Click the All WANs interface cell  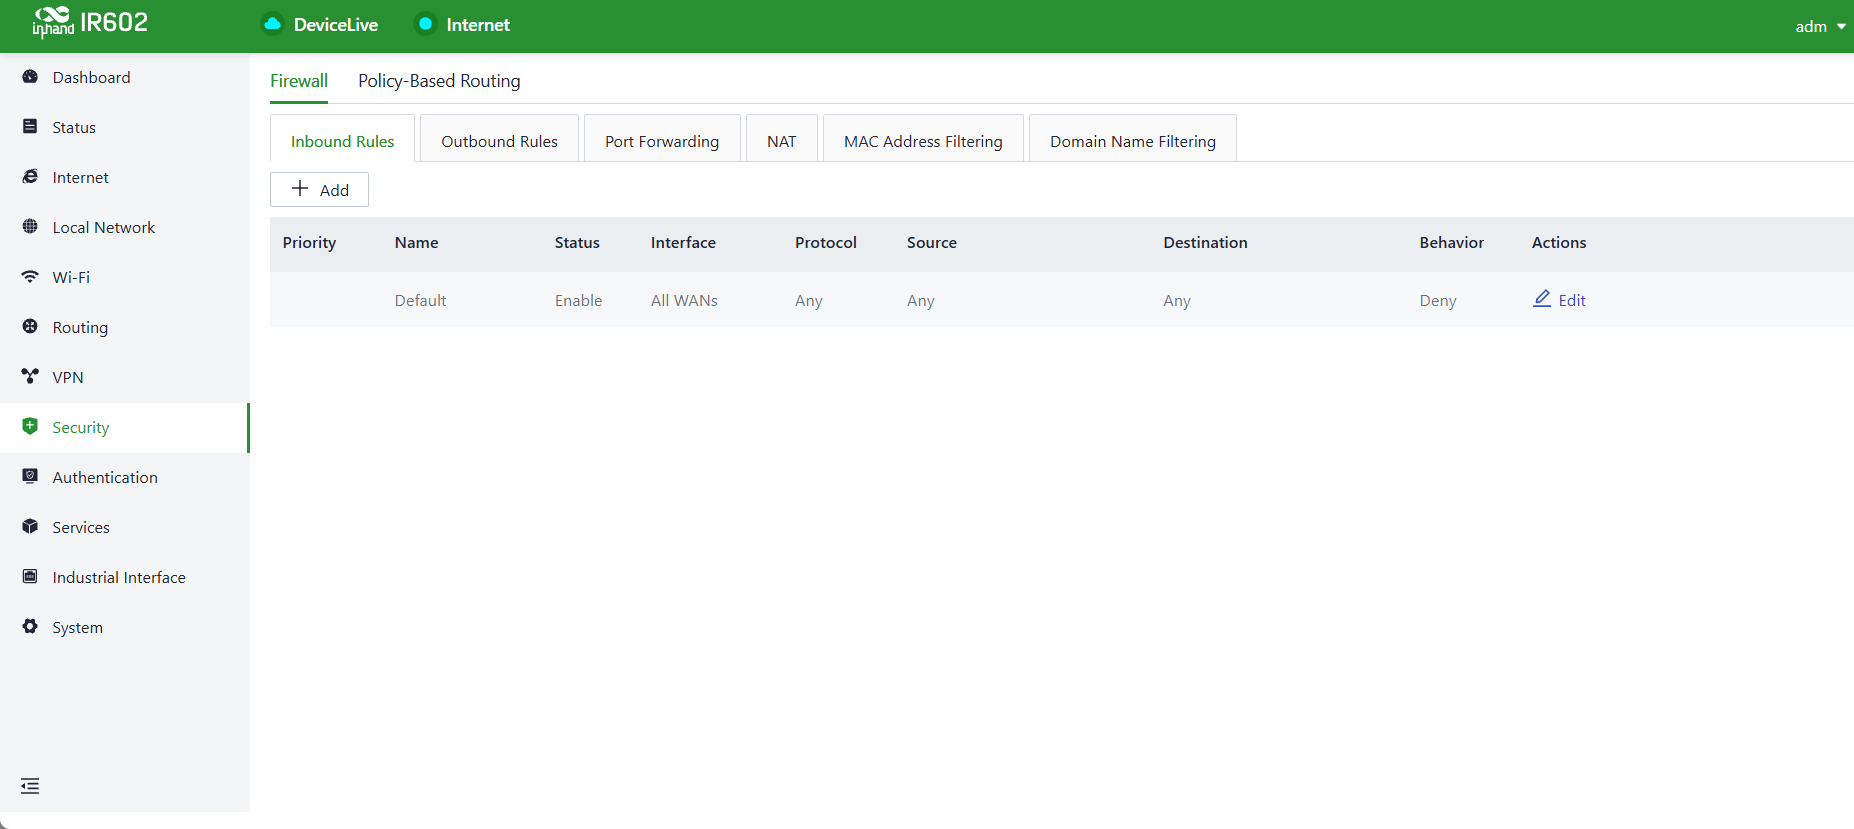pos(684,300)
